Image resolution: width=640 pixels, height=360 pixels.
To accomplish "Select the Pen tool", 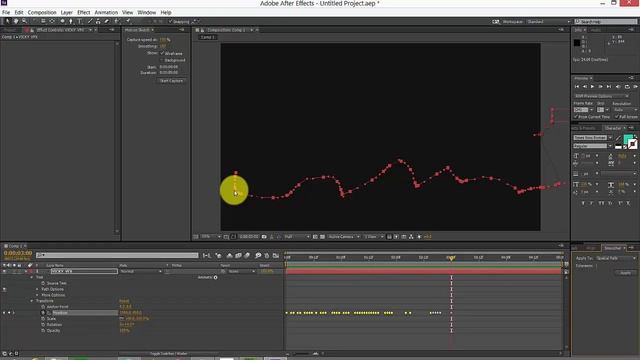I will (x=71, y=21).
